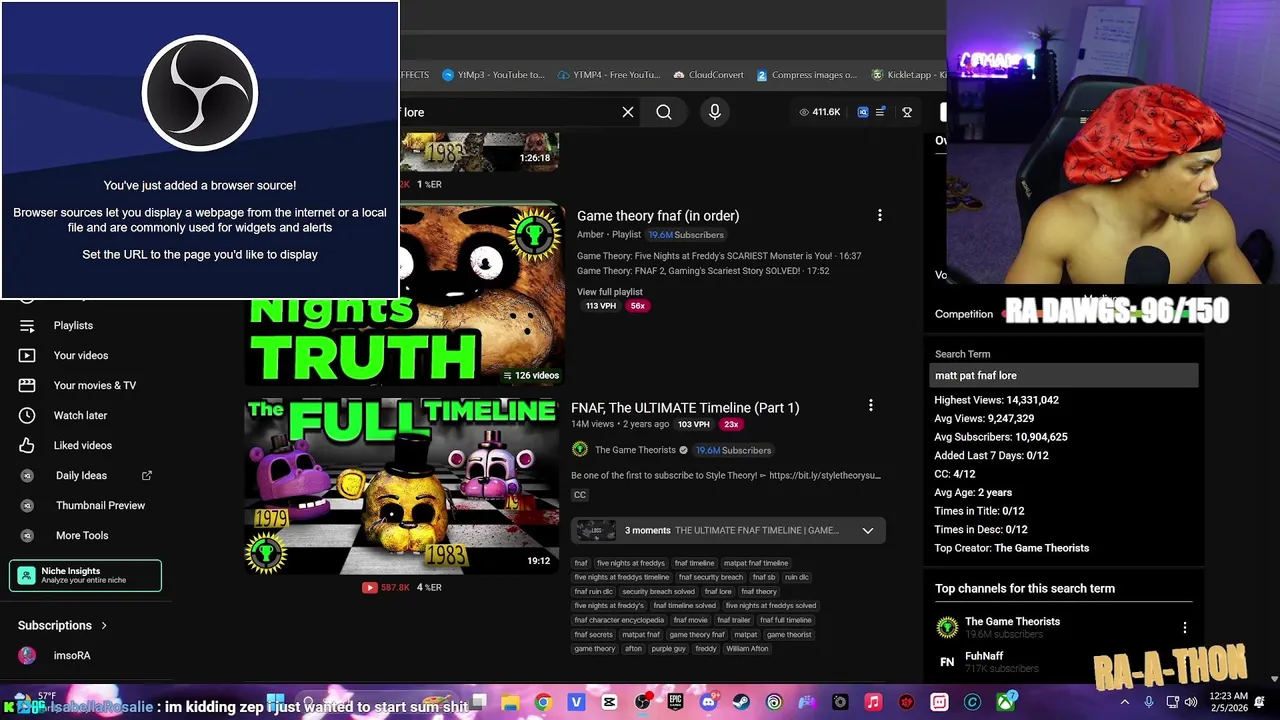Open imsoRA subscription channel
Viewport: 1280px width, 720px height.
72,655
